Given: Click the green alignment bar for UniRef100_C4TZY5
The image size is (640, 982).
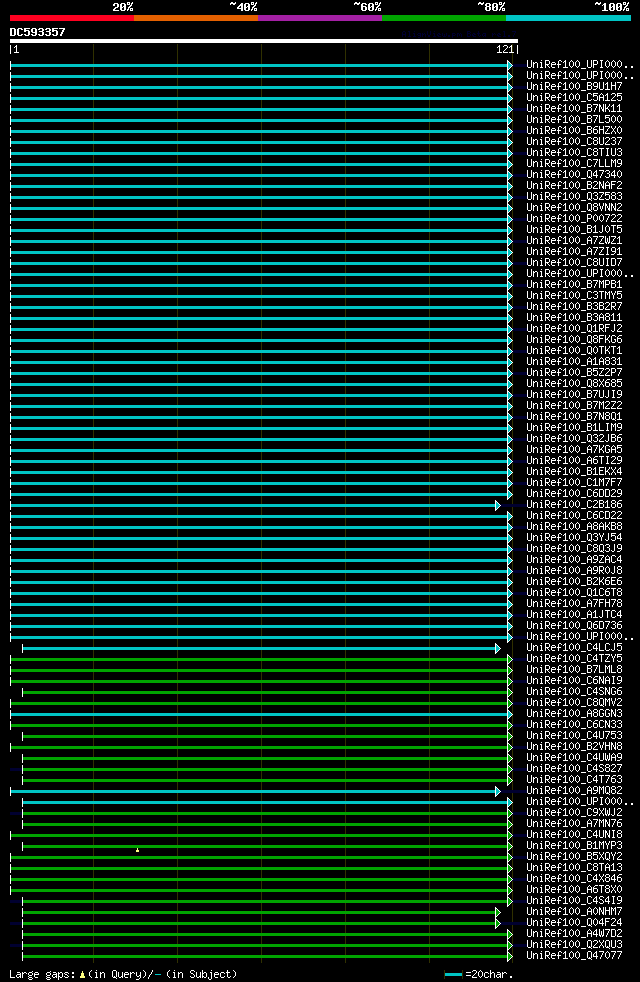Looking at the screenshot, I should tap(262, 659).
